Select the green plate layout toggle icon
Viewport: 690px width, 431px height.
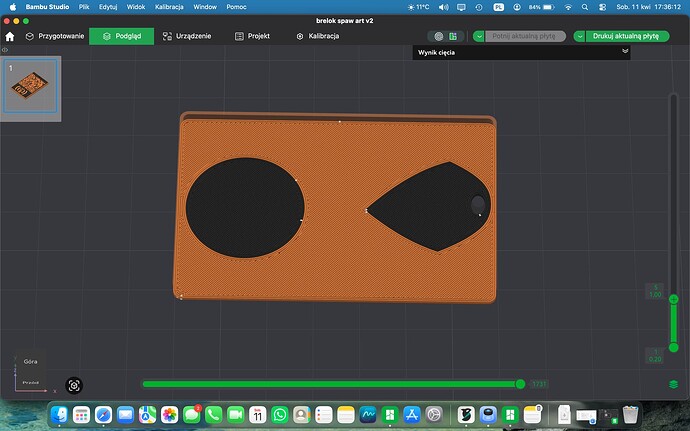point(453,37)
